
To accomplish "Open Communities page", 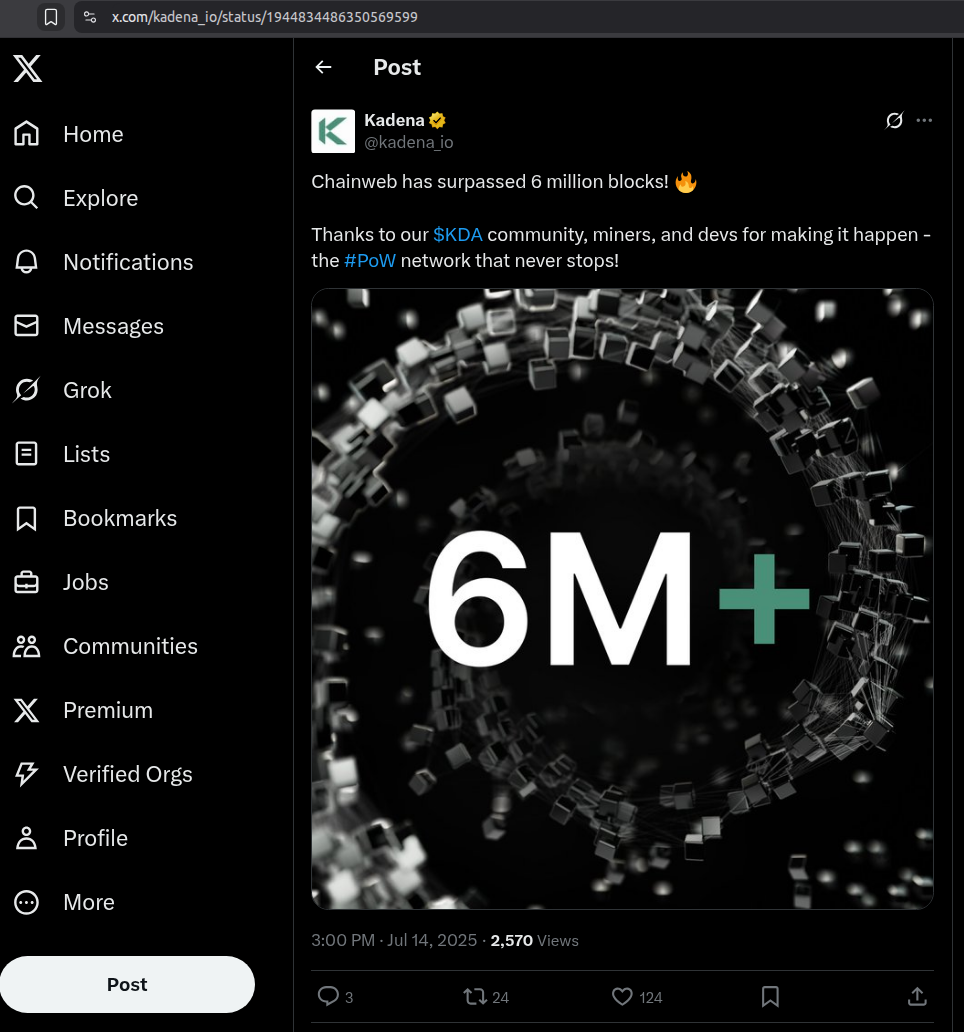I will pyautogui.click(x=105, y=646).
